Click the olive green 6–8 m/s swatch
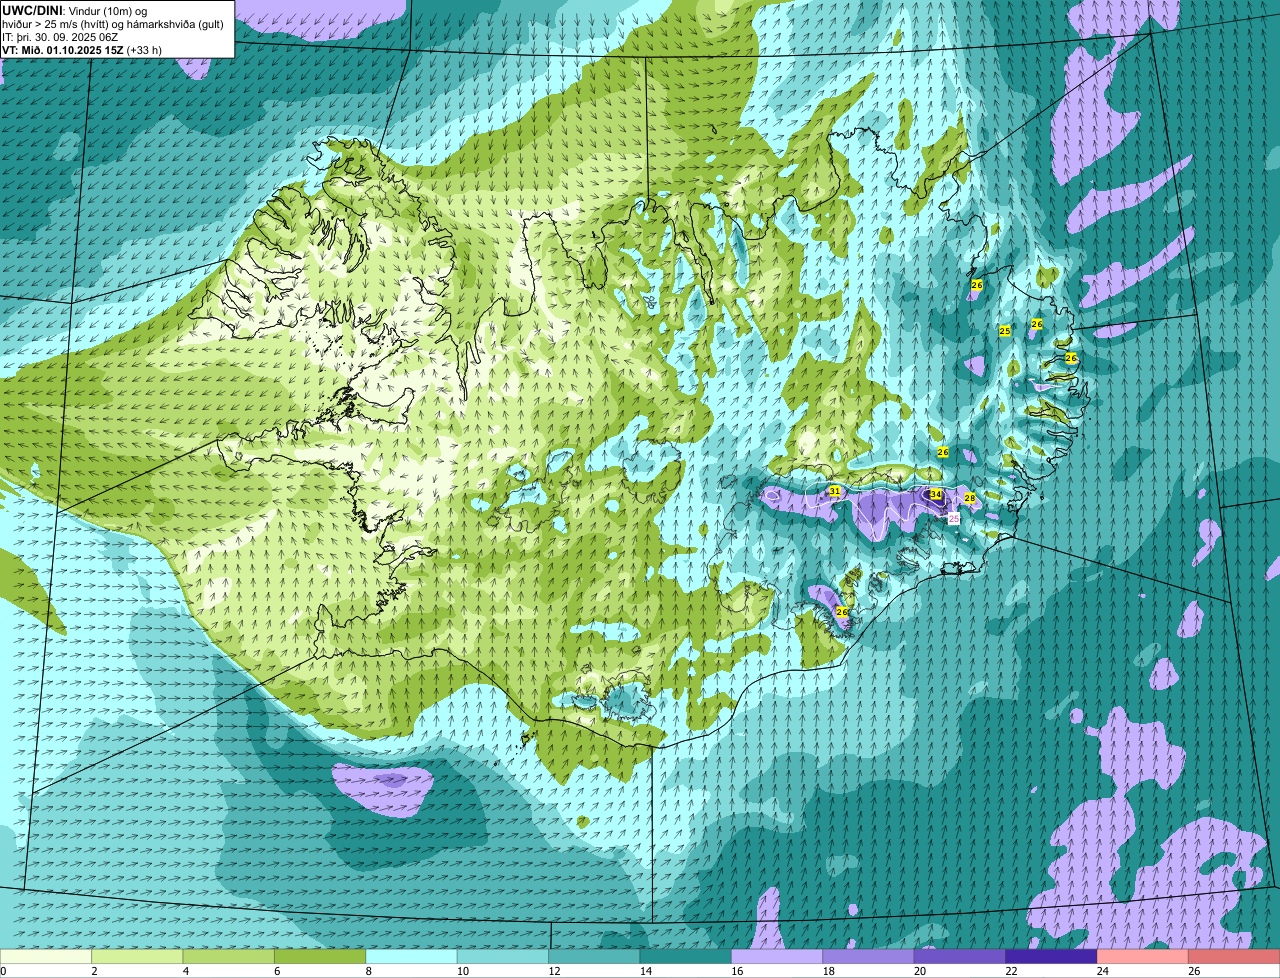The width and height of the screenshot is (1280, 978). tap(320, 956)
